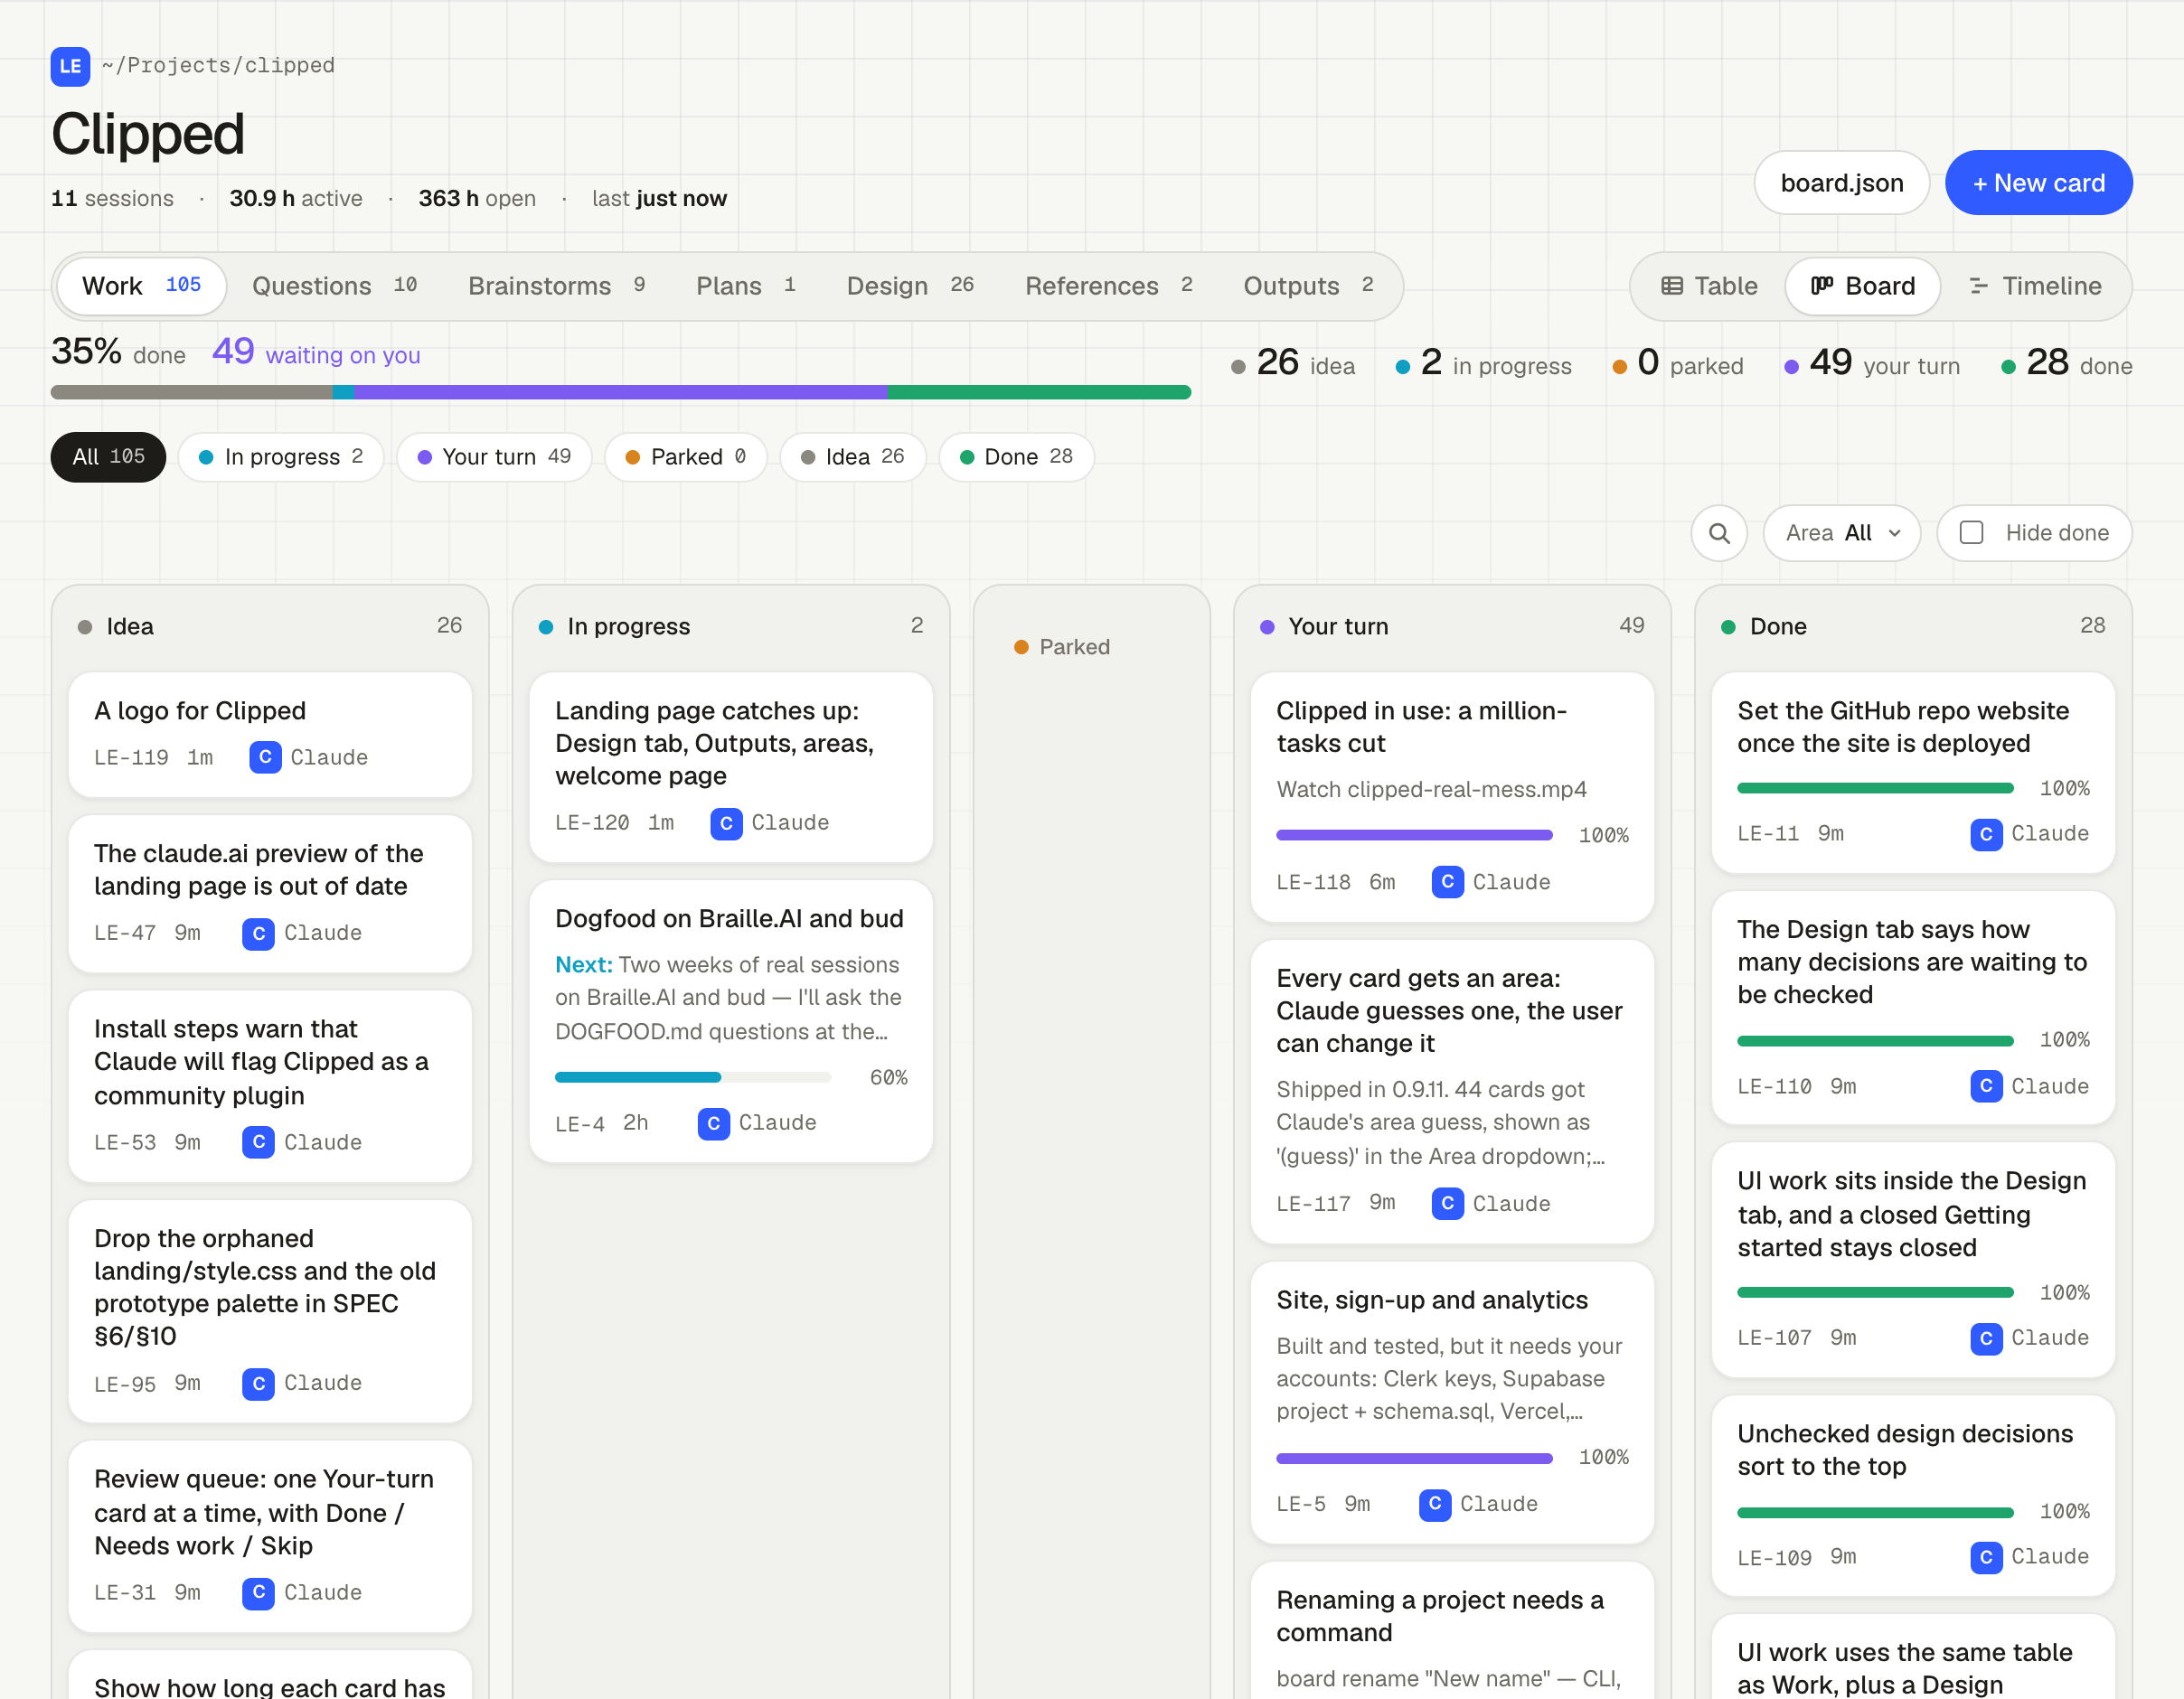This screenshot has height=1699, width=2184.
Task: Click Claude avatar on LE-117 card
Action: click(1447, 1203)
